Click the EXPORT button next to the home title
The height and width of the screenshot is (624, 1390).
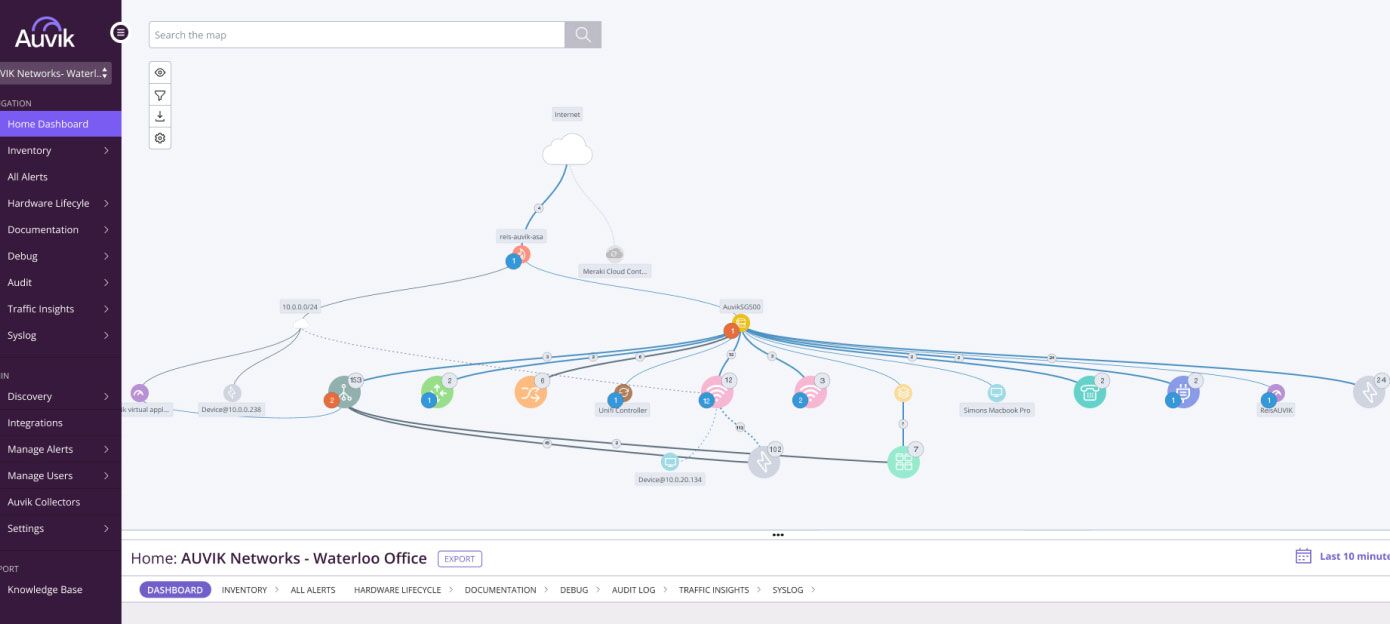click(459, 558)
